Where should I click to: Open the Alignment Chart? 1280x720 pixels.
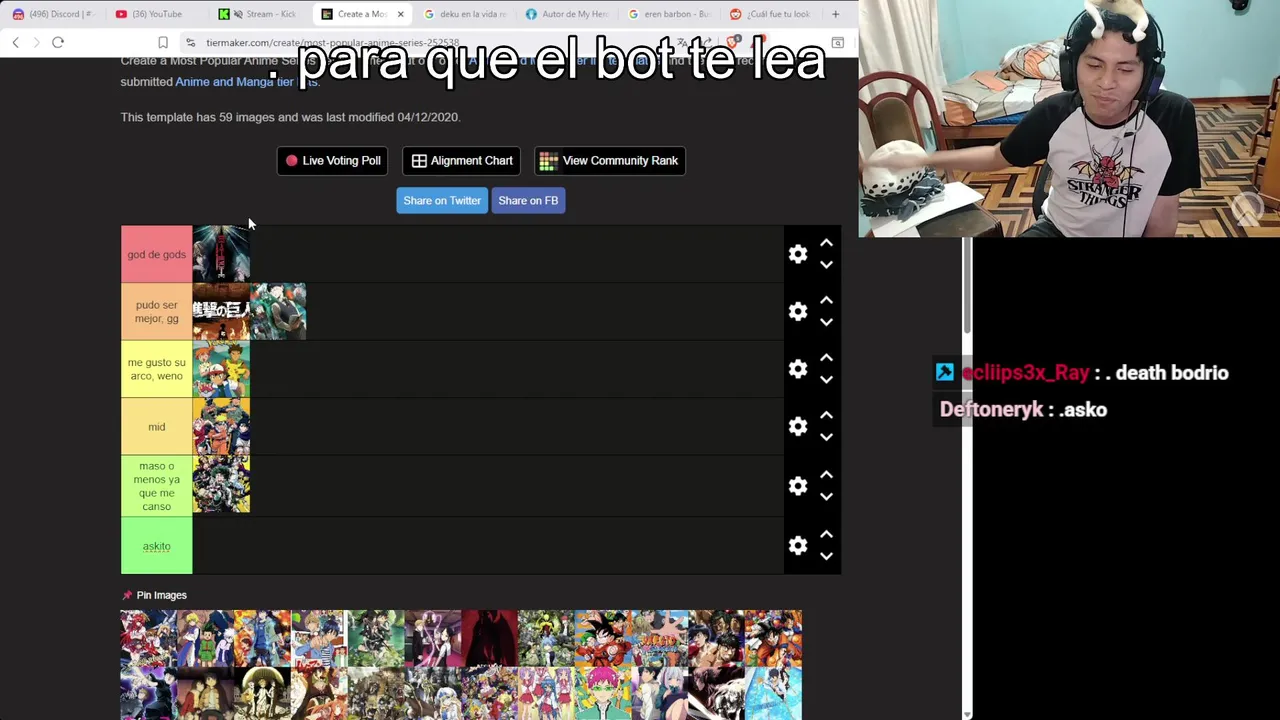pos(462,160)
